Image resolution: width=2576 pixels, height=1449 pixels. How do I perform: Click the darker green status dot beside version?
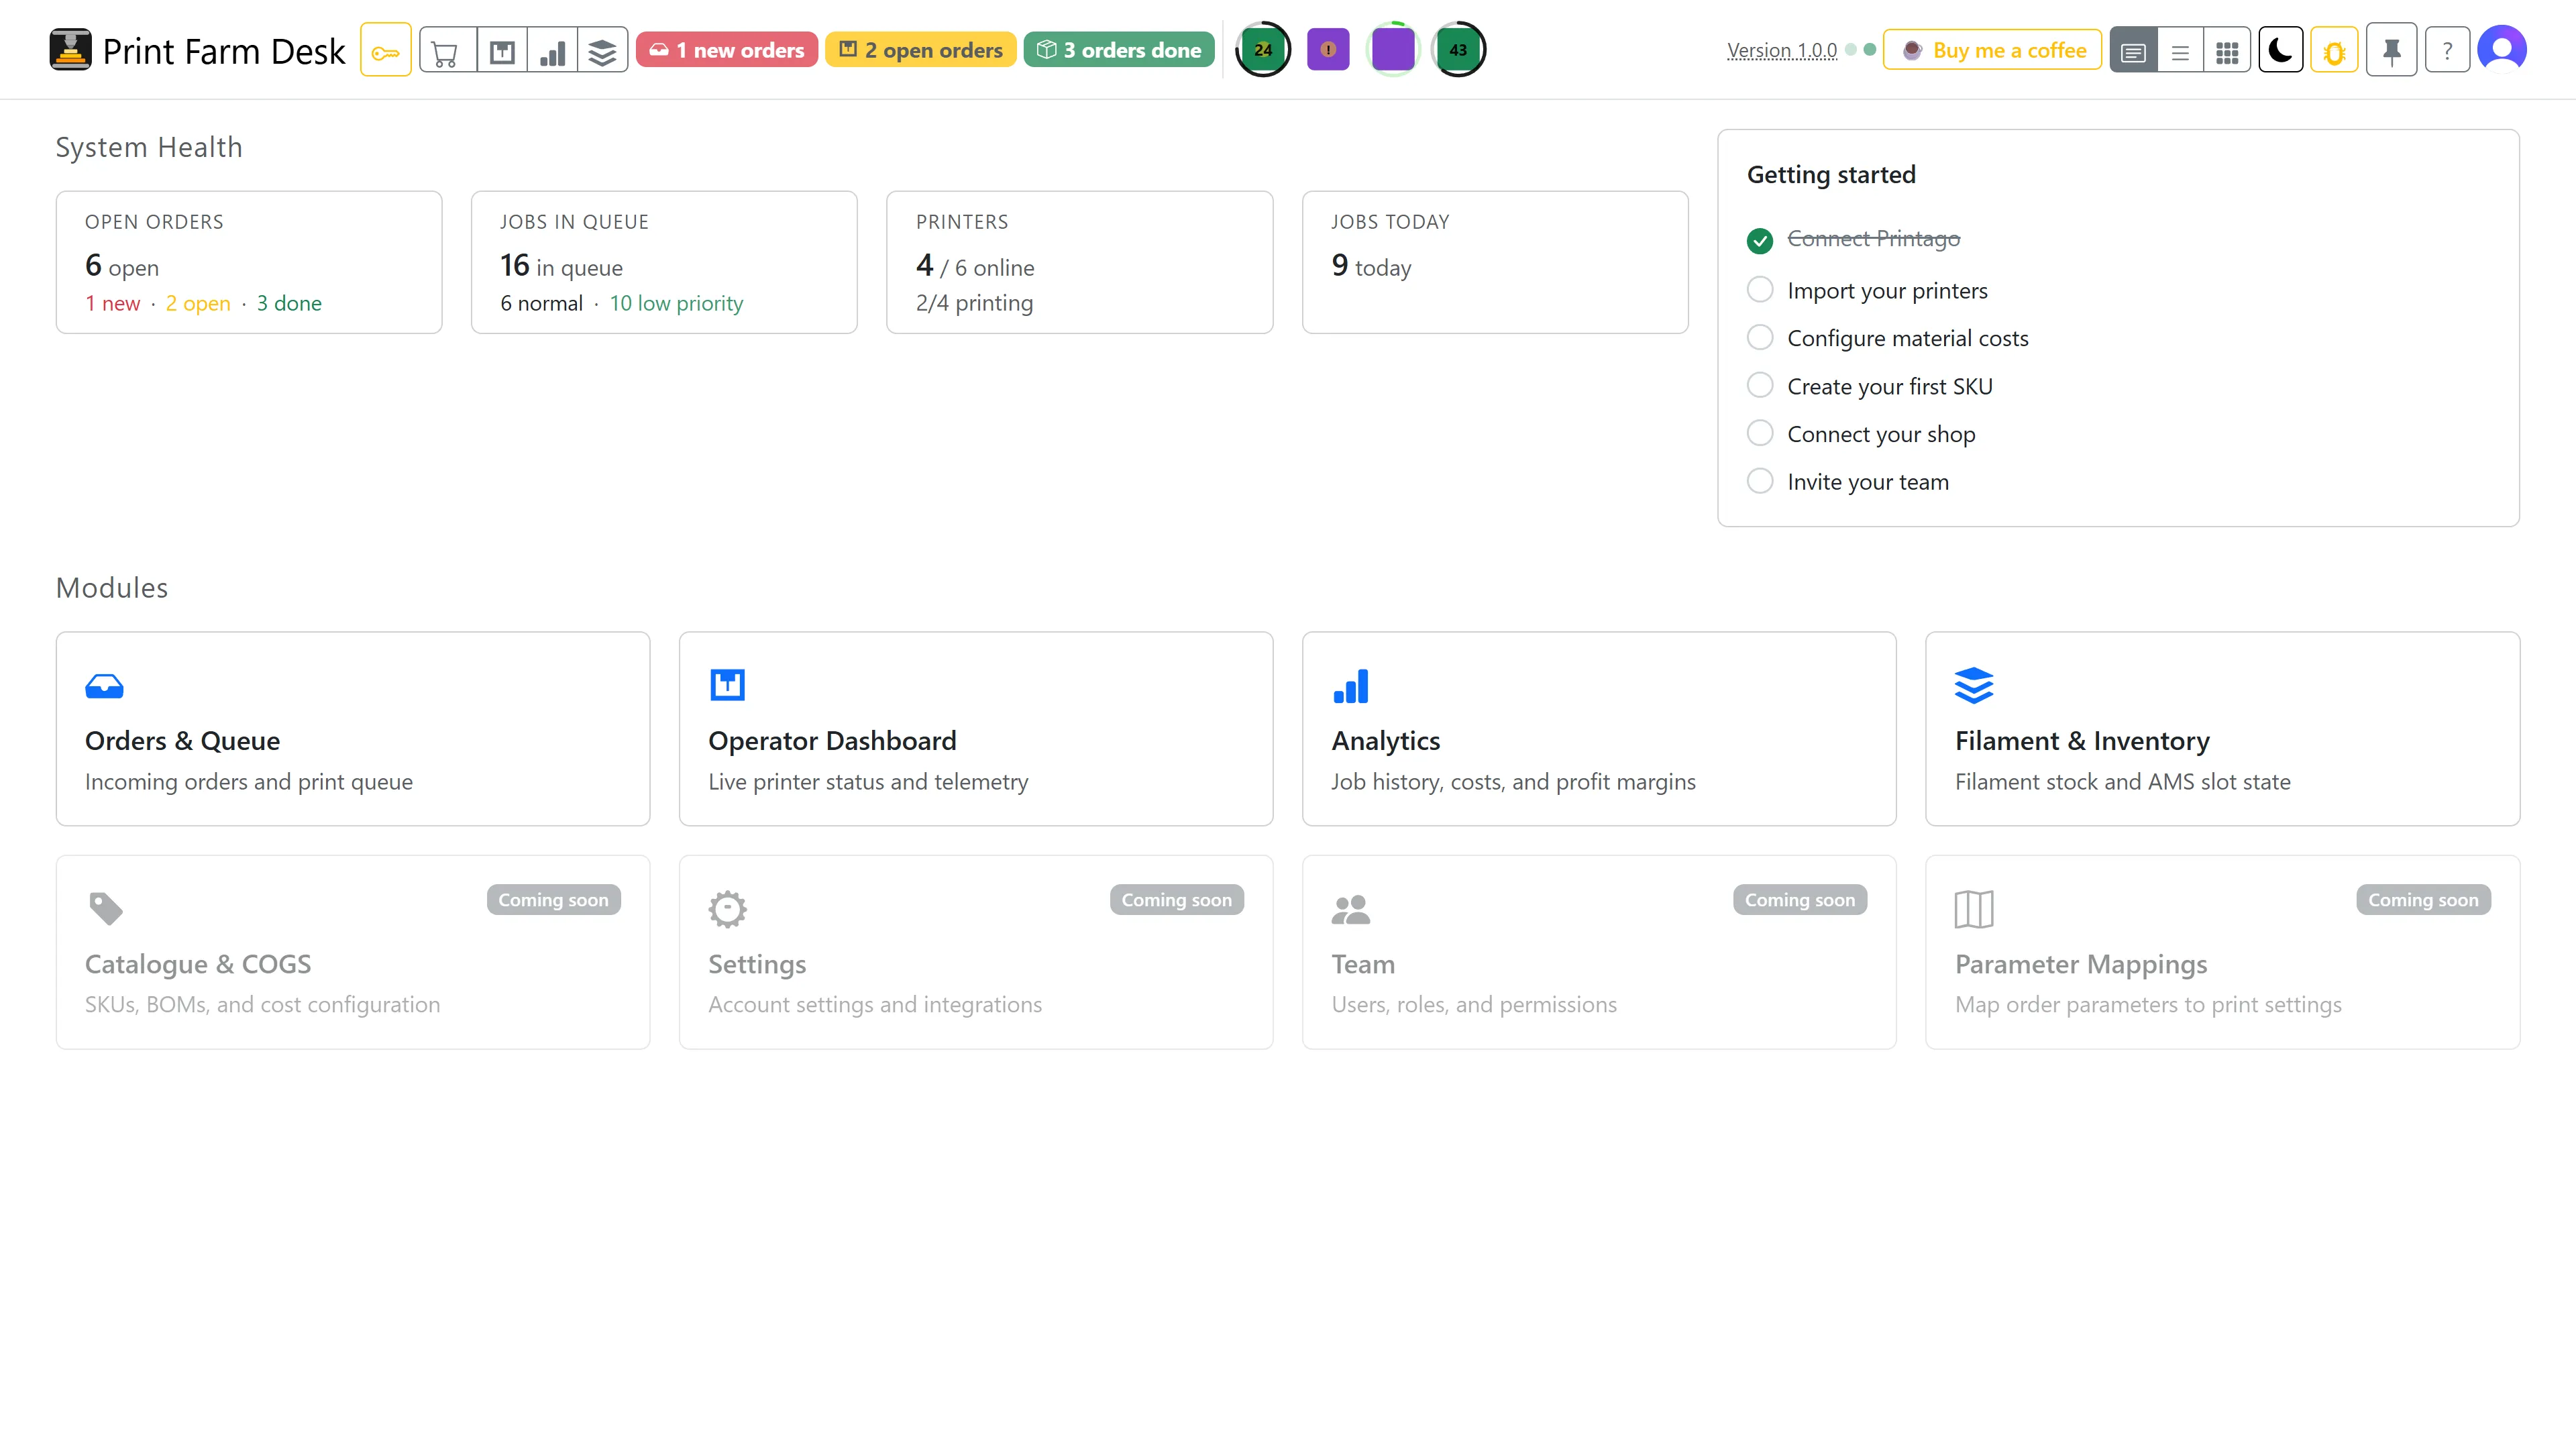click(x=1870, y=50)
